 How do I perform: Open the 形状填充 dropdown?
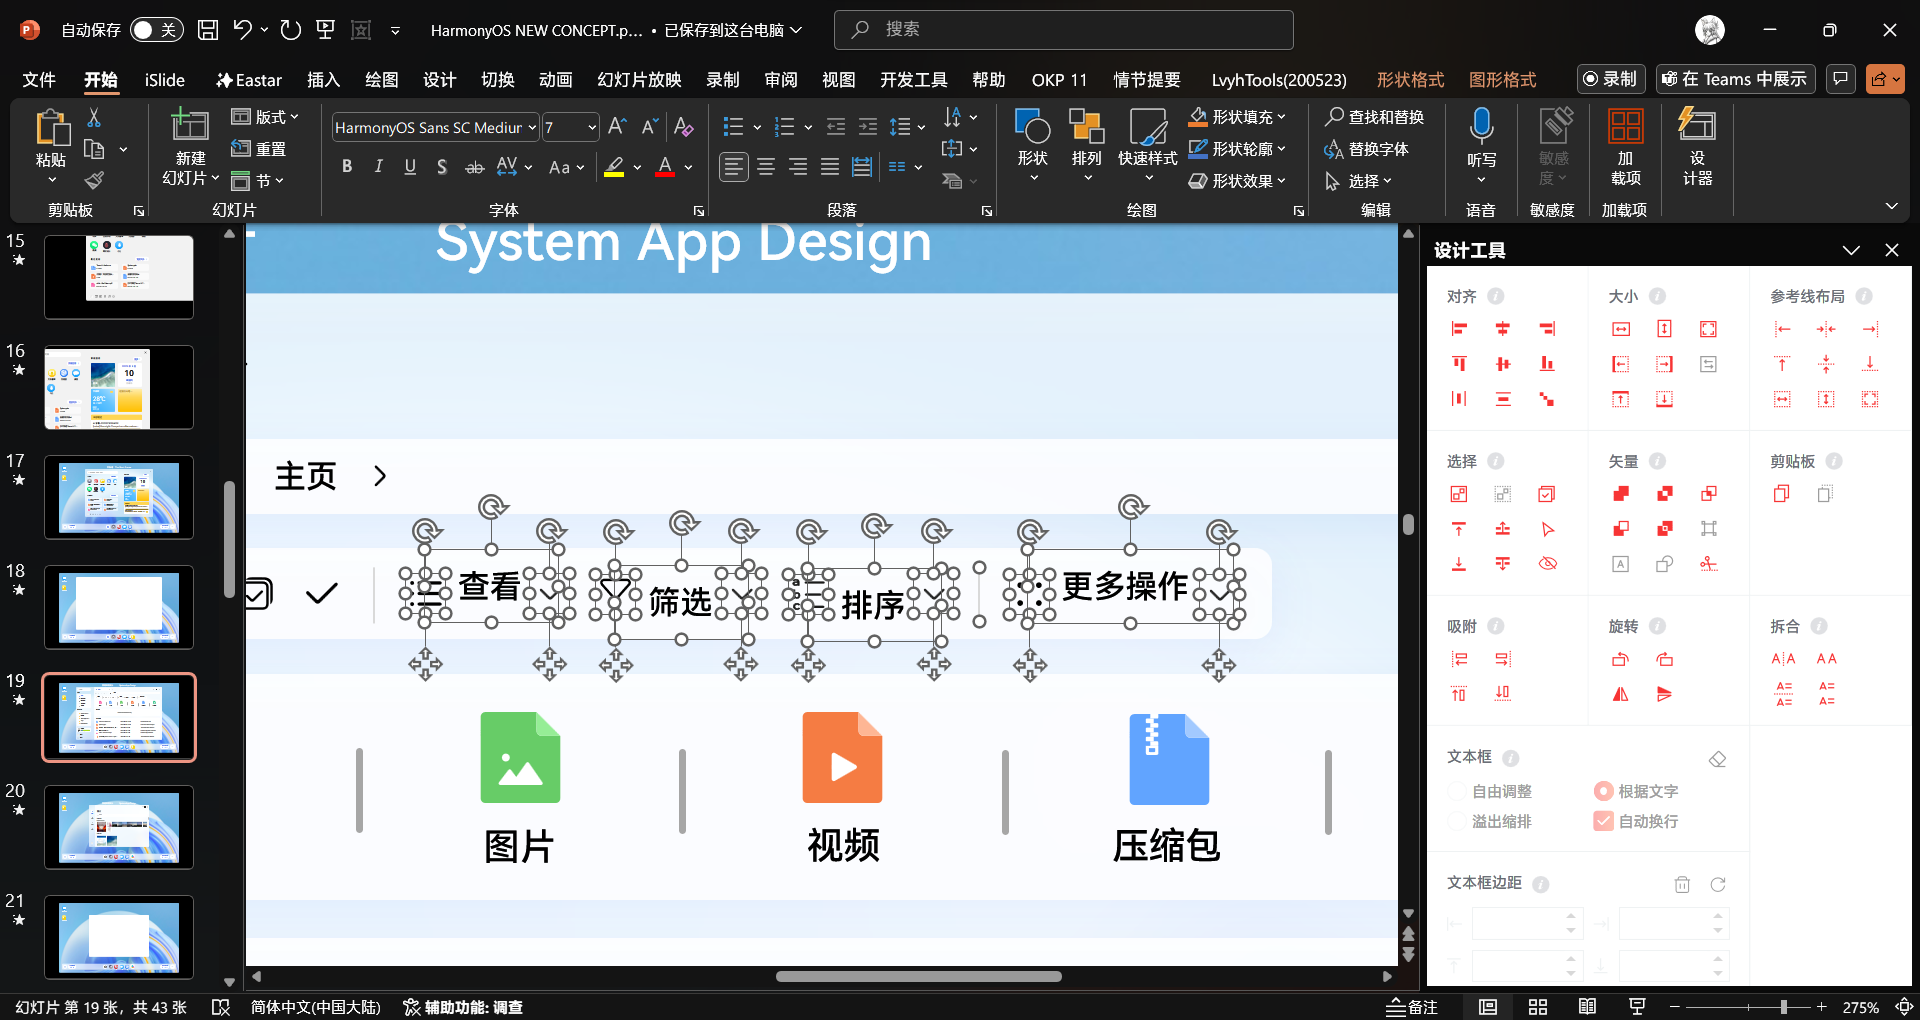(1281, 117)
